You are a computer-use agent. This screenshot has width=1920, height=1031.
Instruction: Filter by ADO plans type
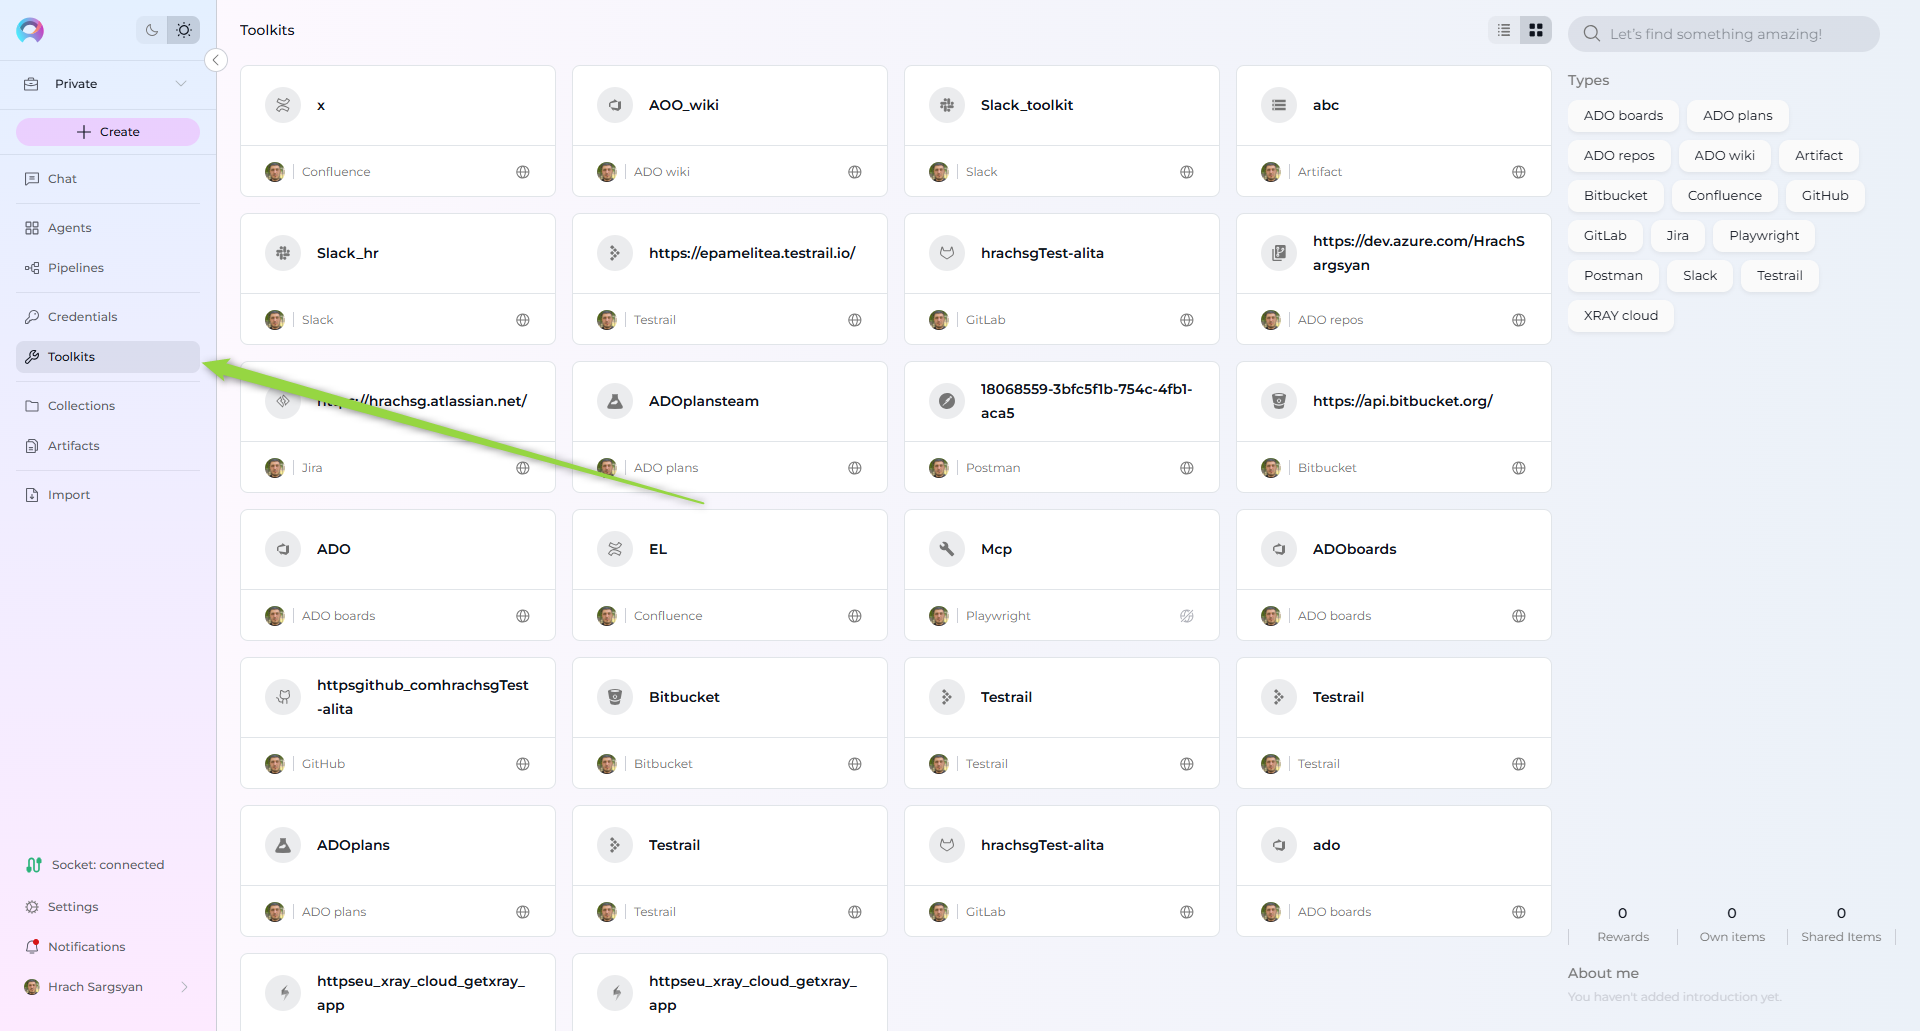coord(1738,116)
